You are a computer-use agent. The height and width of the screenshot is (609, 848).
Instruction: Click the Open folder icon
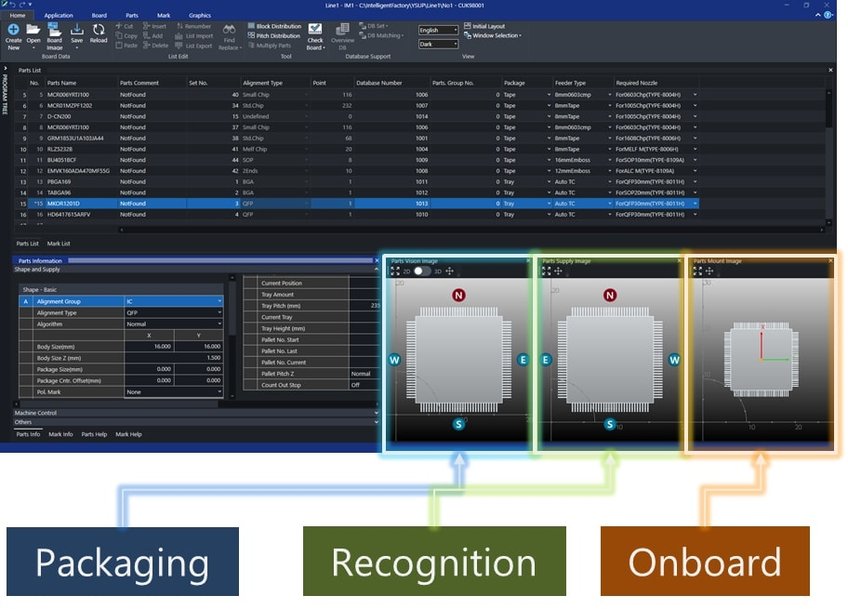click(x=33, y=30)
